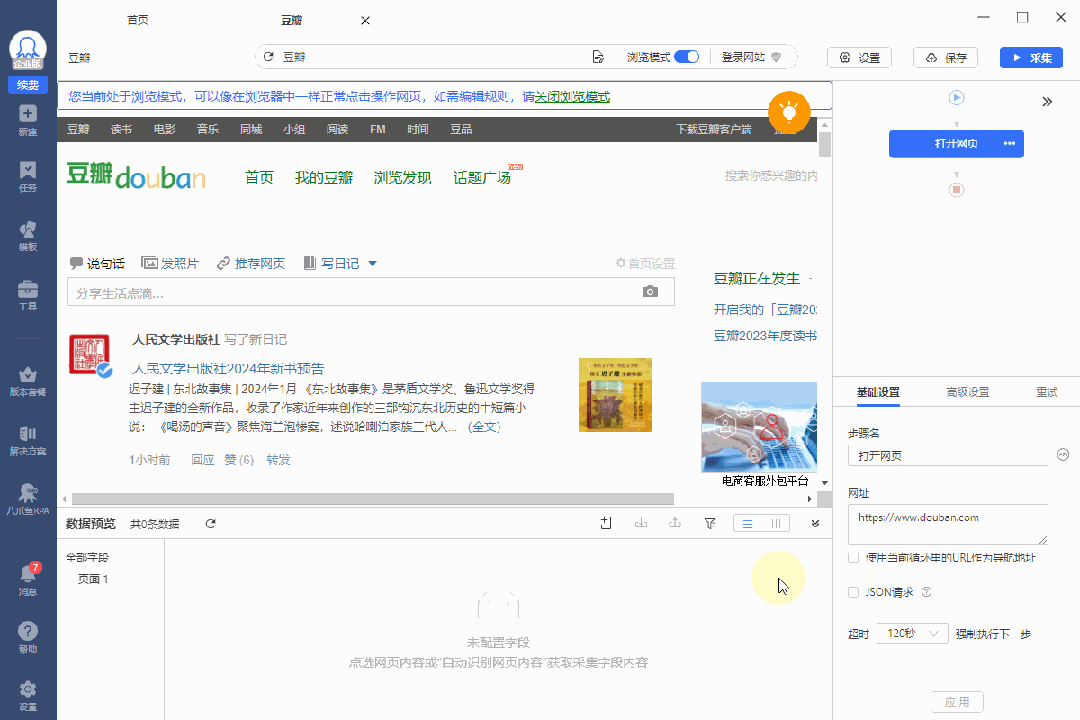1080x720 pixels.
Task: Click the reload icon in address bar
Action: 268,57
